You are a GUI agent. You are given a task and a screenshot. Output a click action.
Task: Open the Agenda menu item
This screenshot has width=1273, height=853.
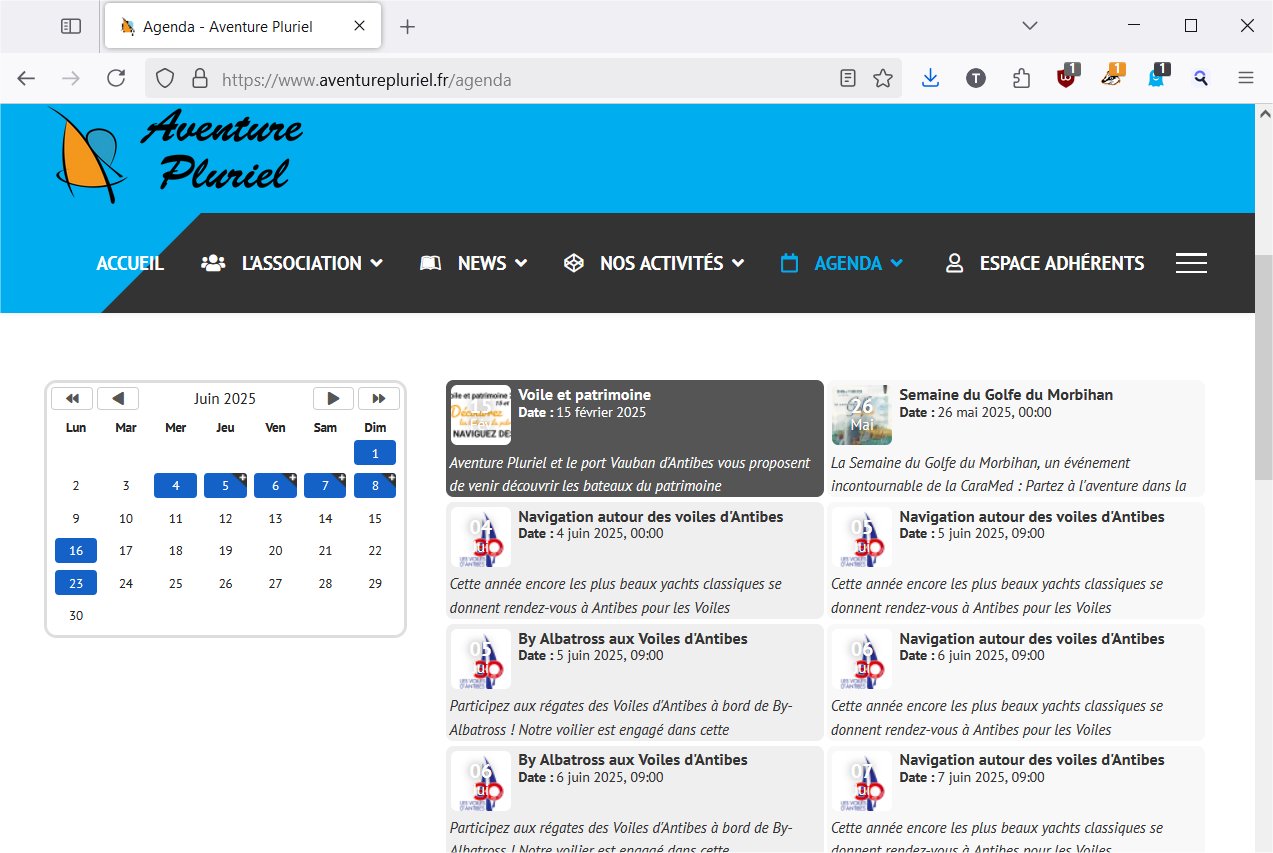tap(847, 263)
